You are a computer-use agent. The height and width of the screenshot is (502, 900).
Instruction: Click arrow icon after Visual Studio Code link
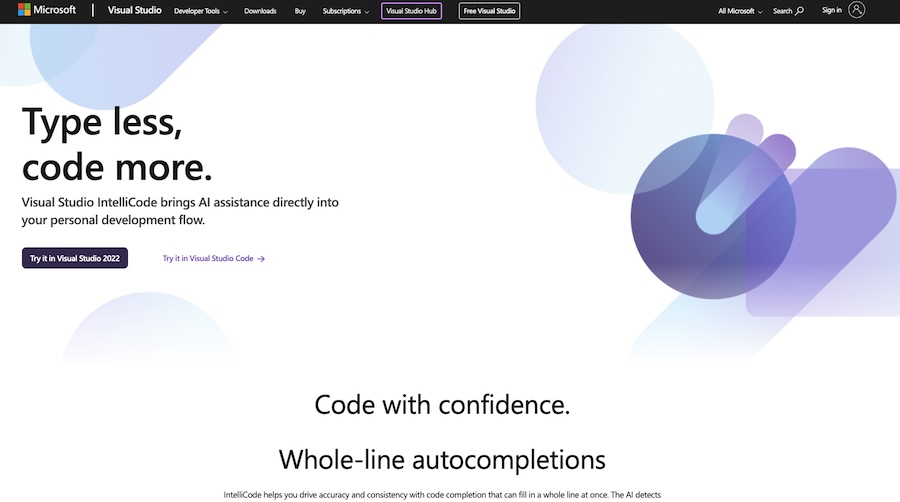click(x=261, y=258)
